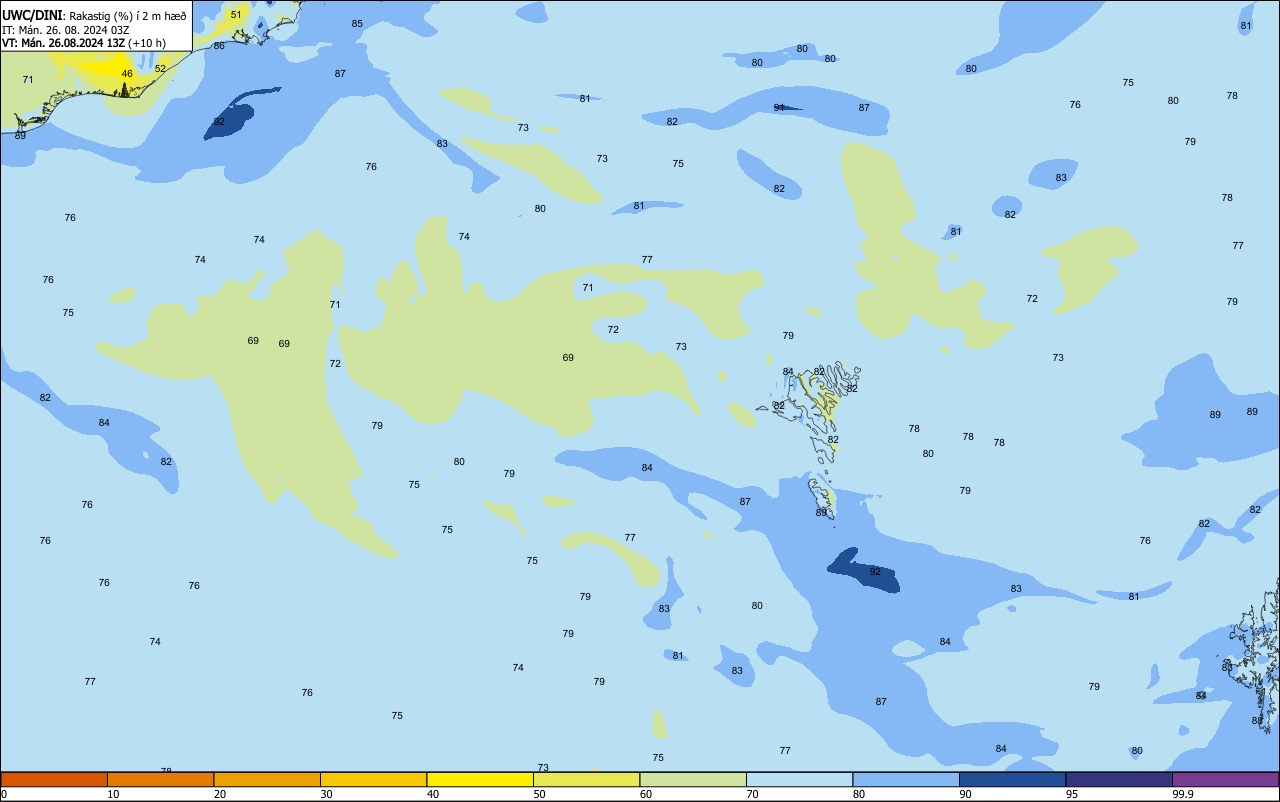Select the 85 humidity value at top
This screenshot has width=1280, height=802.
point(357,23)
